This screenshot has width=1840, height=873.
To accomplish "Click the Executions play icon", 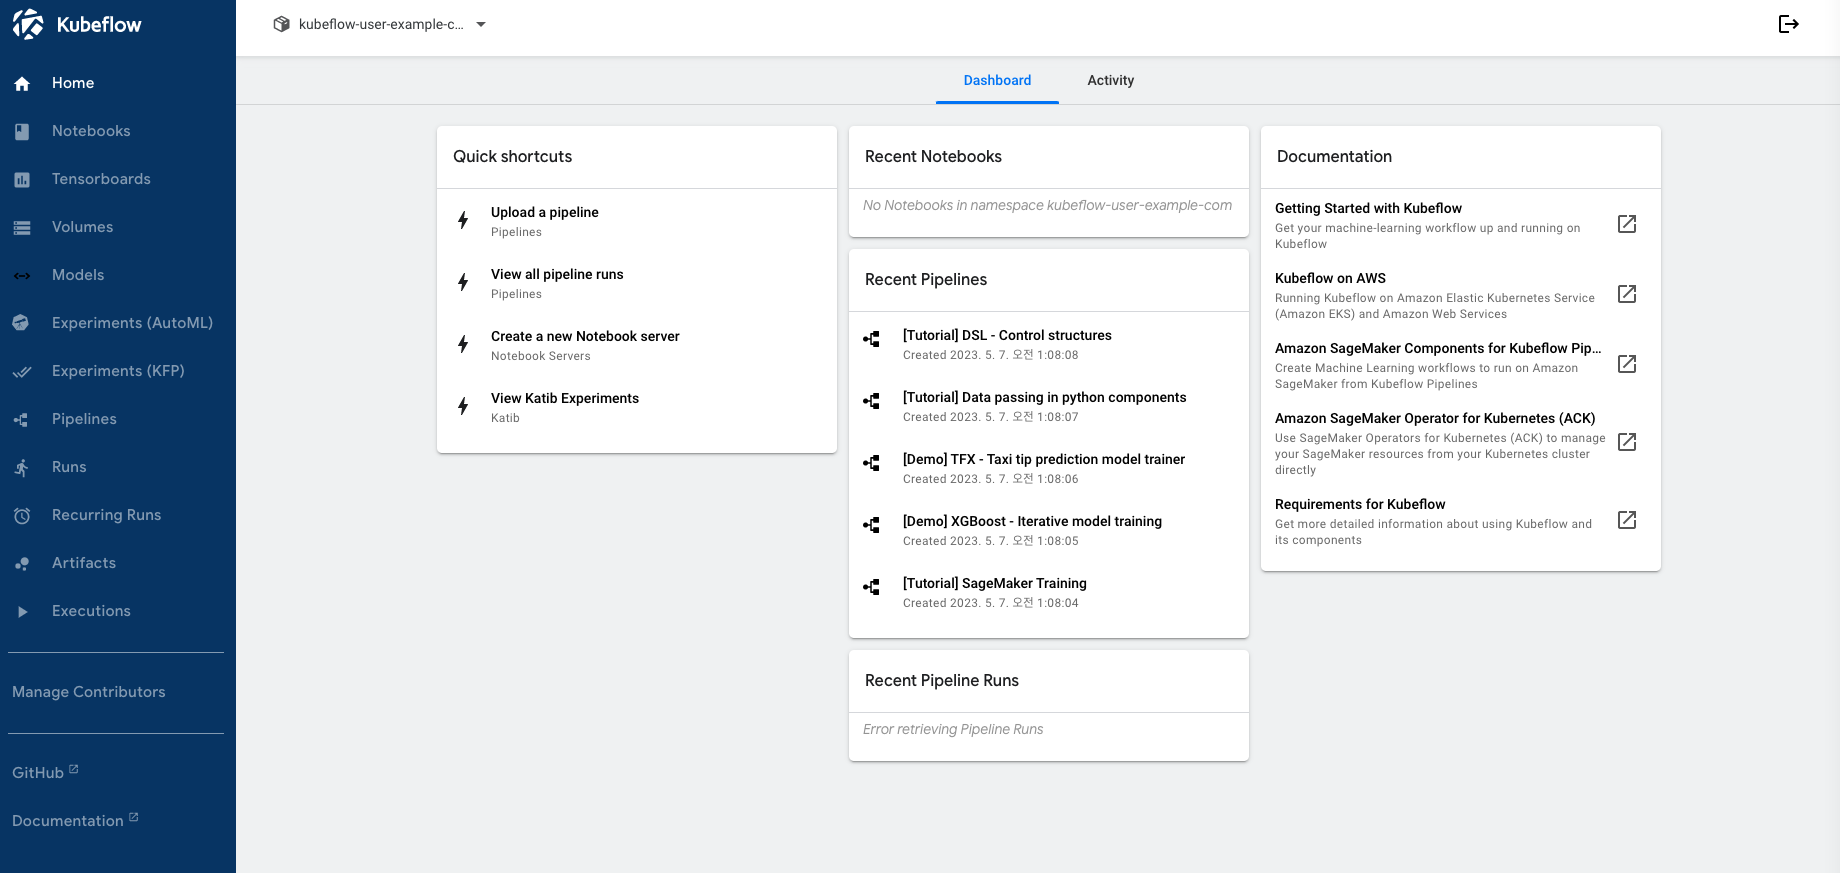I will coord(22,612).
